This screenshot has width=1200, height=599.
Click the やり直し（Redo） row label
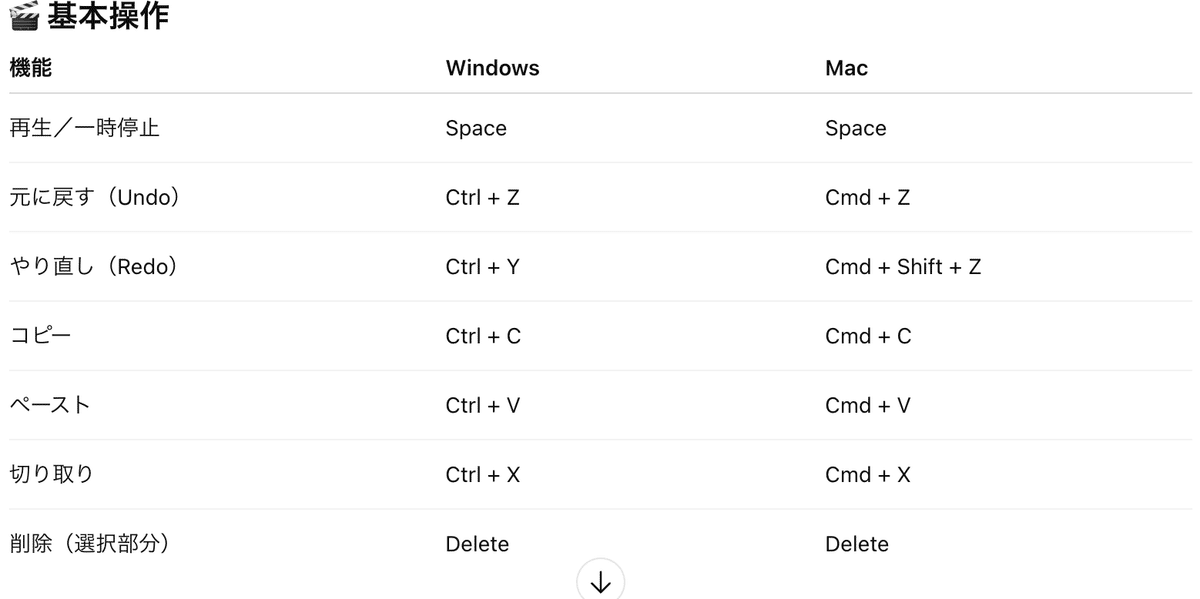[94, 267]
